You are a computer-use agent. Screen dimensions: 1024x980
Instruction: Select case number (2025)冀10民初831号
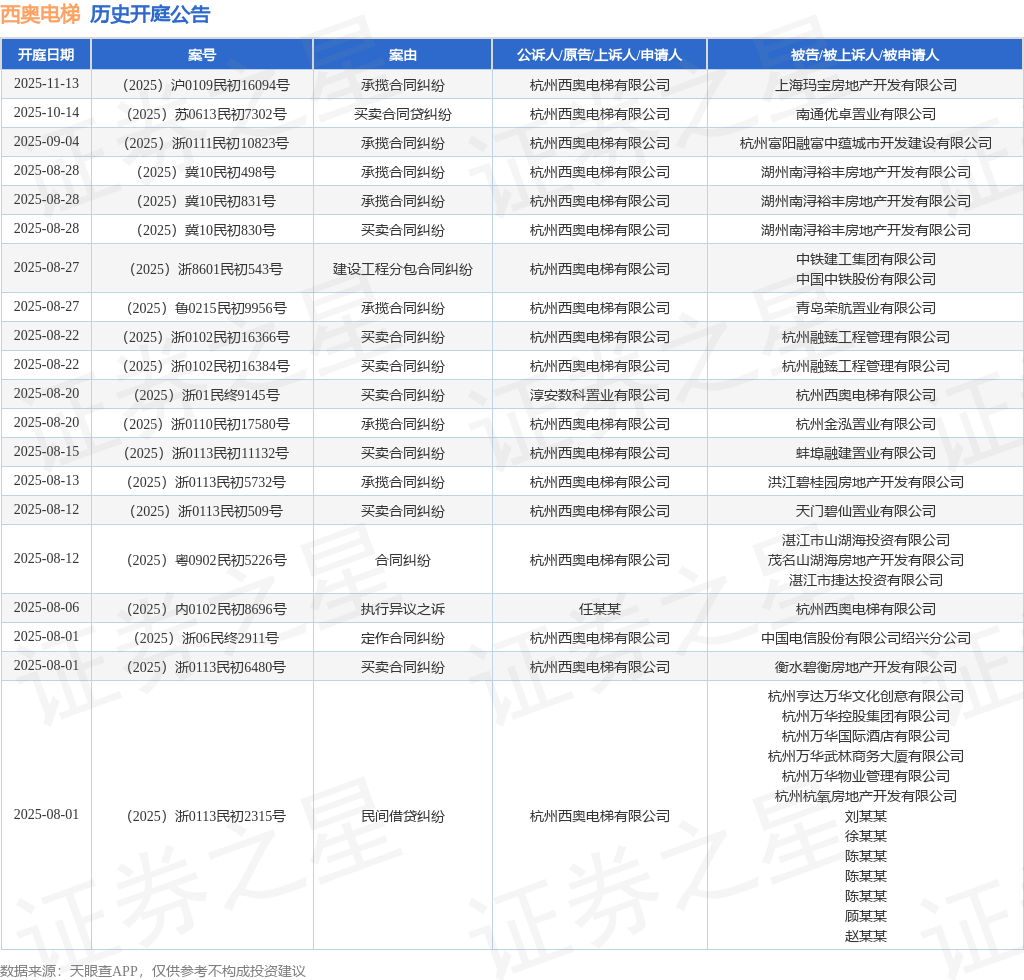coord(206,201)
